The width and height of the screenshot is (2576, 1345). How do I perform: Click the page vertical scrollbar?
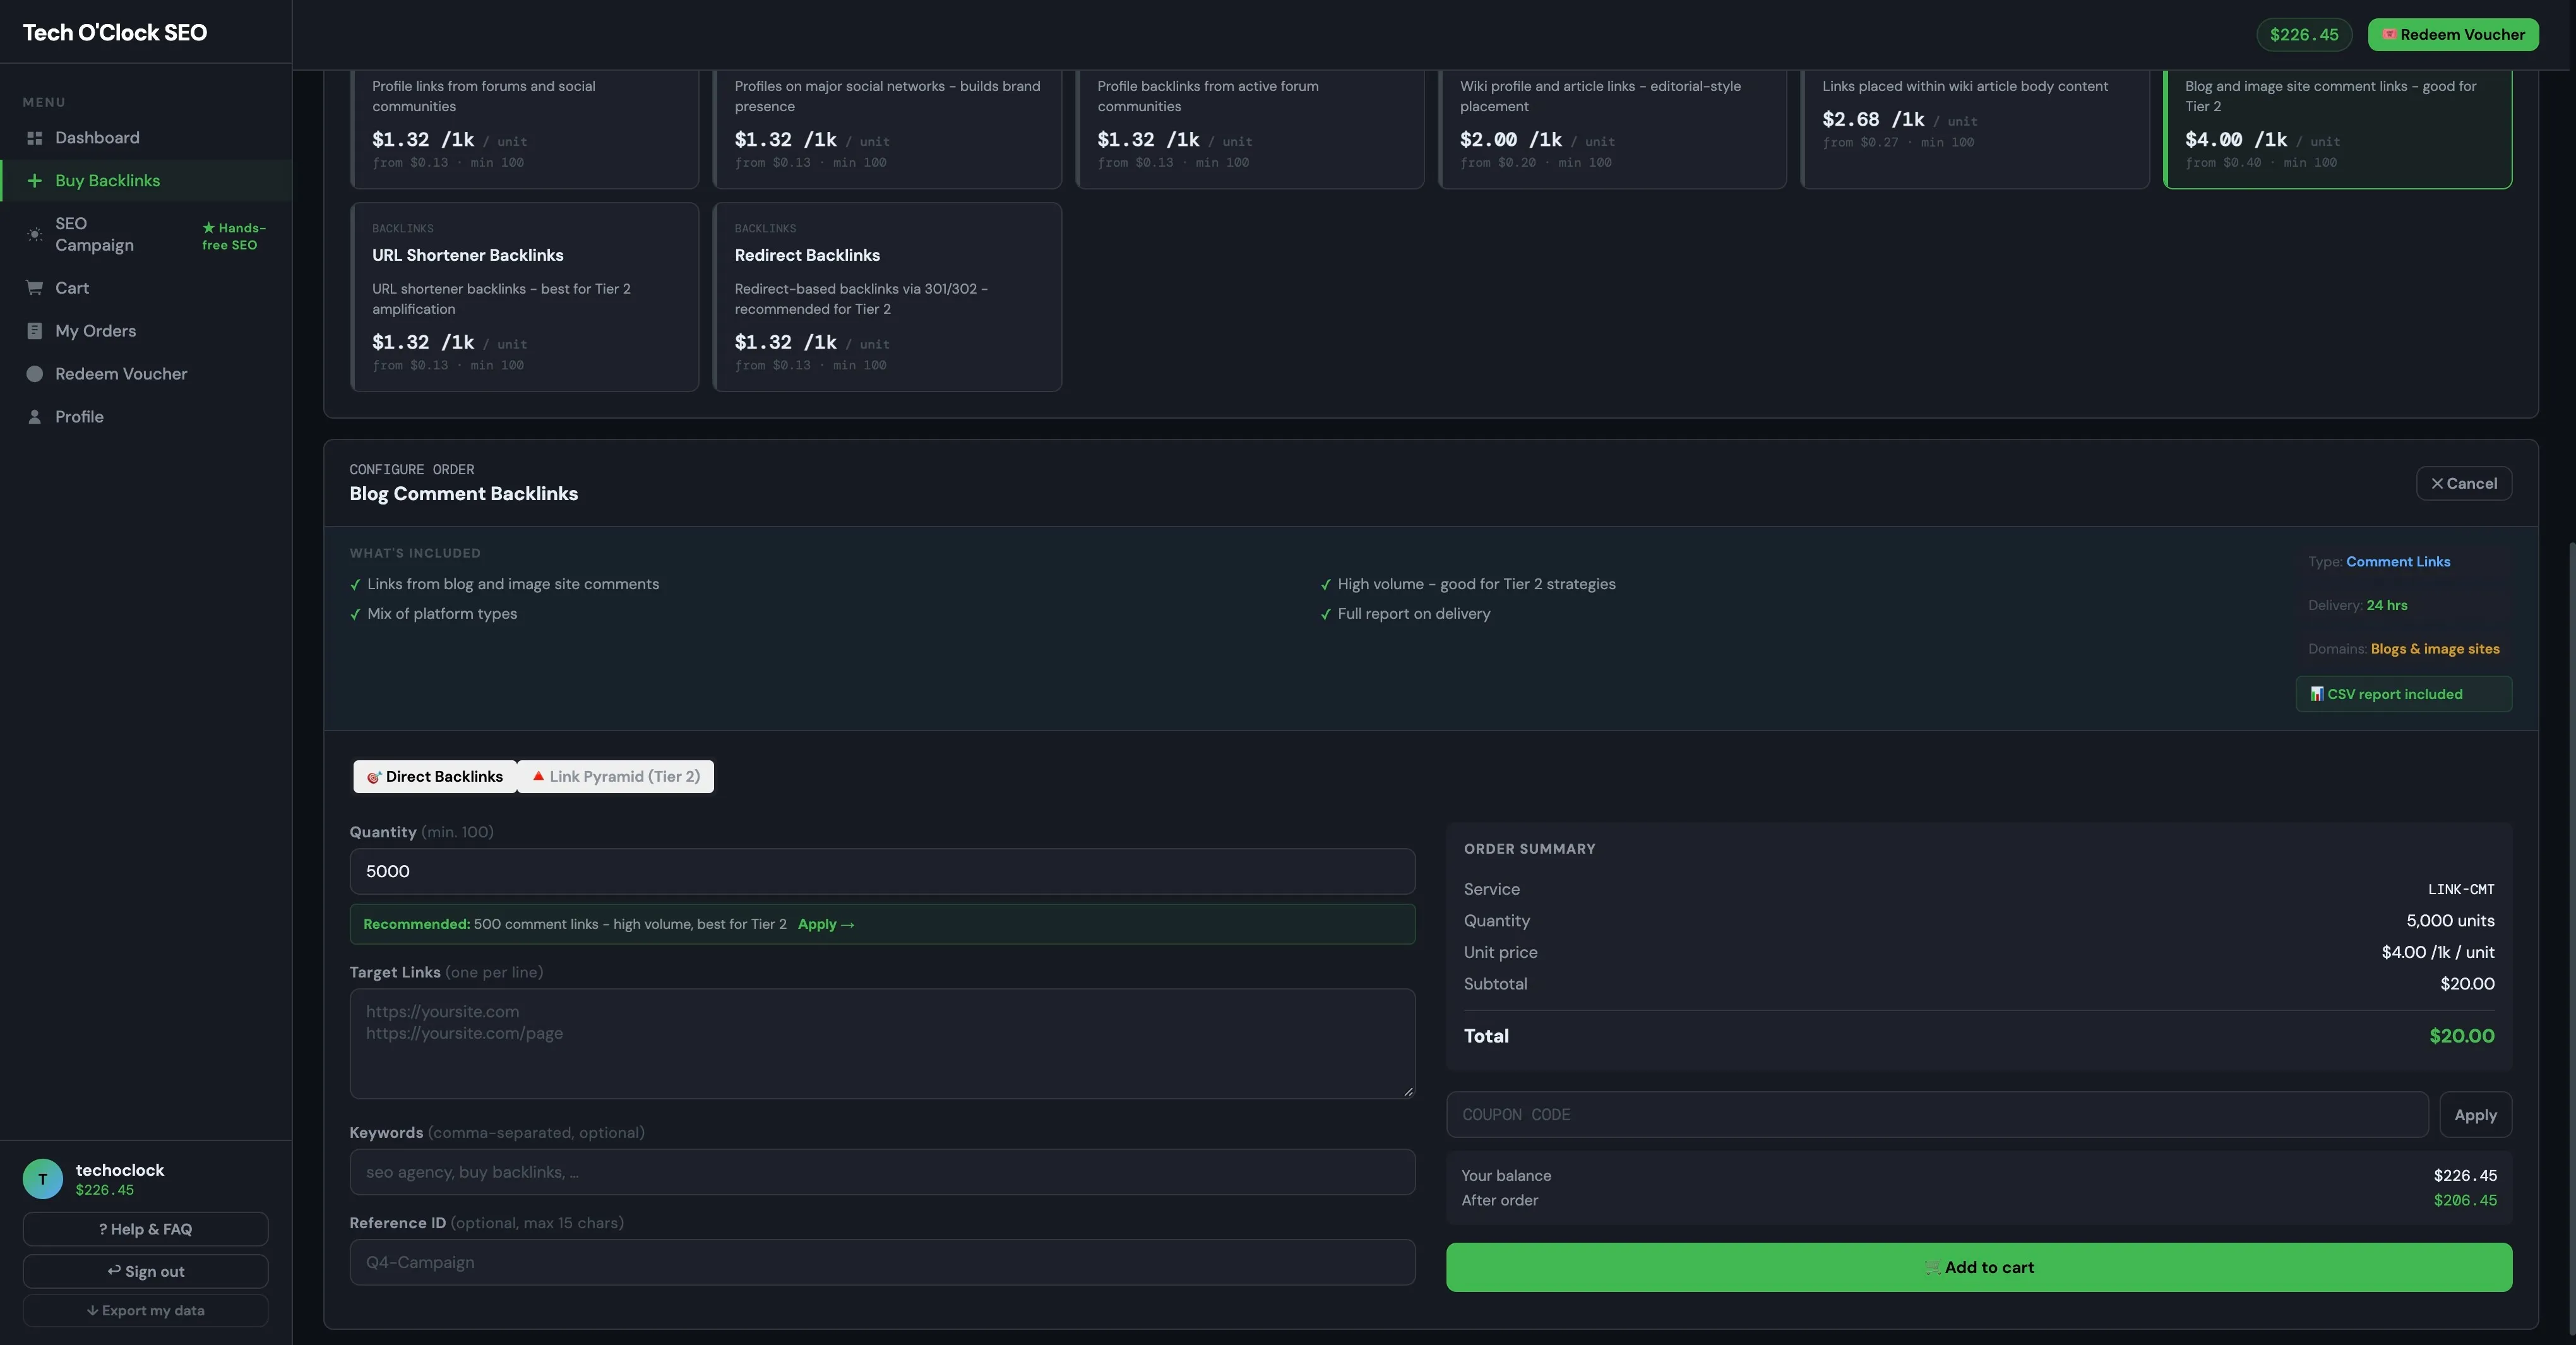[x=2571, y=940]
